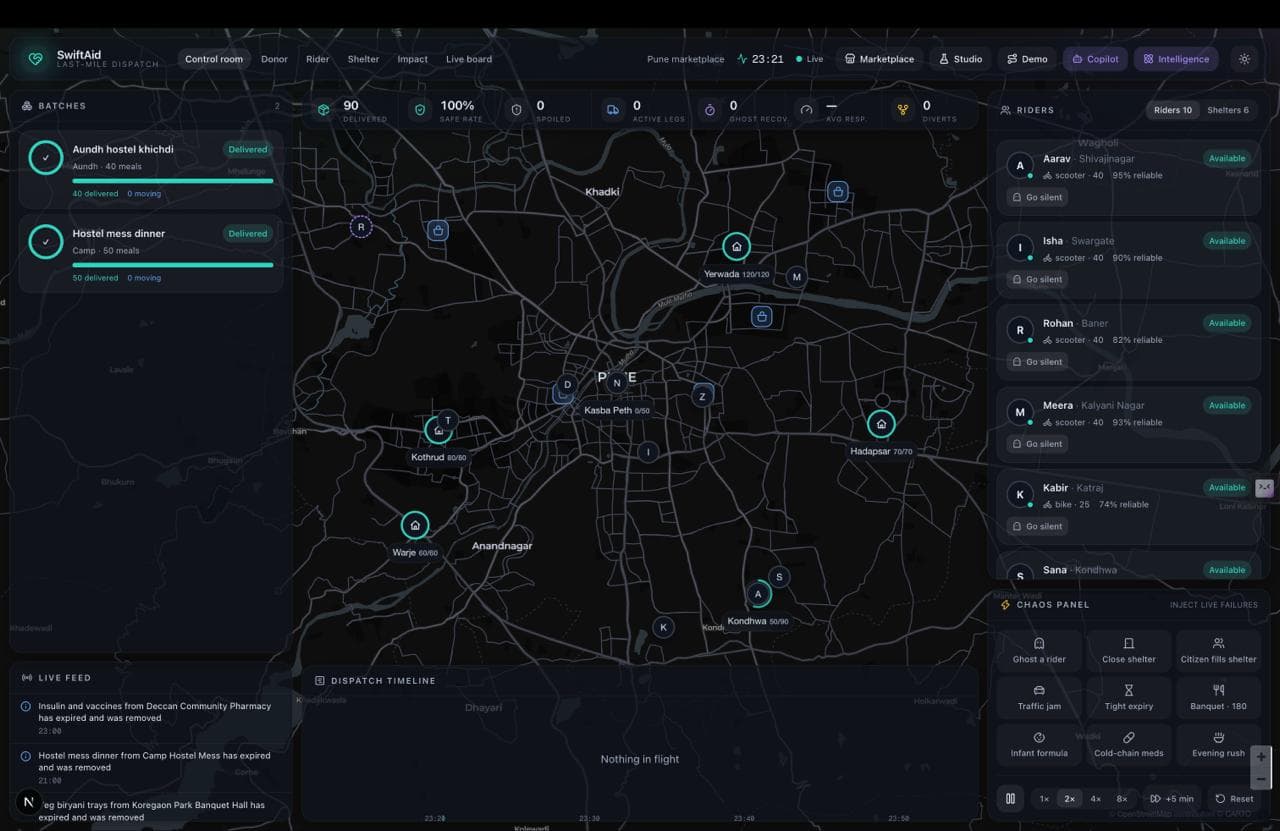This screenshot has height=831, width=1280.
Task: Toggle Go silent for Rohan
Action: (x=1037, y=362)
